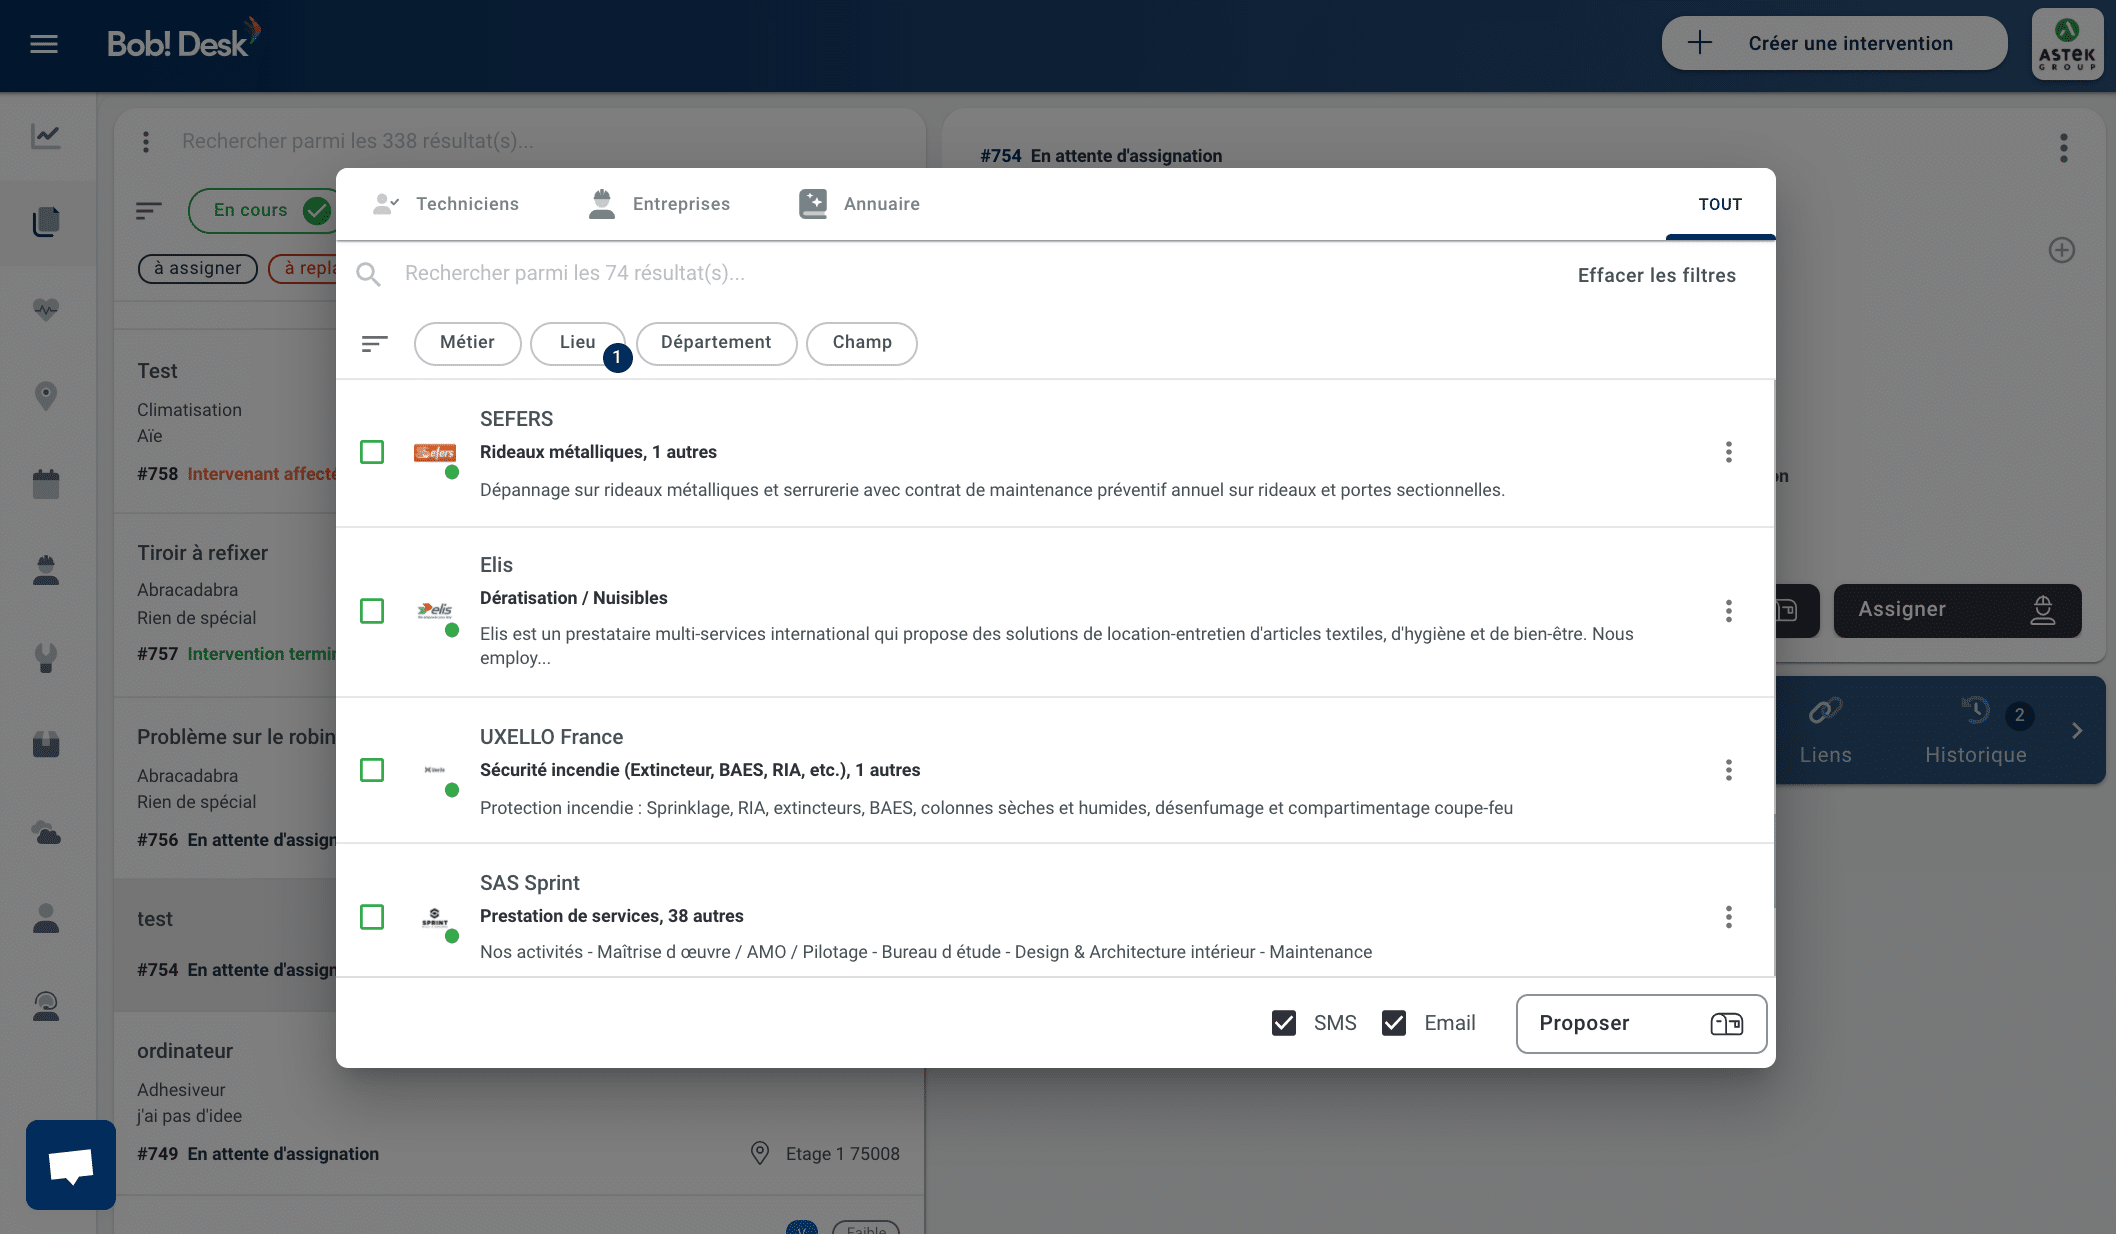The image size is (2116, 1234).
Task: Open the Test Climatisation intervention #758
Action: pyautogui.click(x=225, y=422)
